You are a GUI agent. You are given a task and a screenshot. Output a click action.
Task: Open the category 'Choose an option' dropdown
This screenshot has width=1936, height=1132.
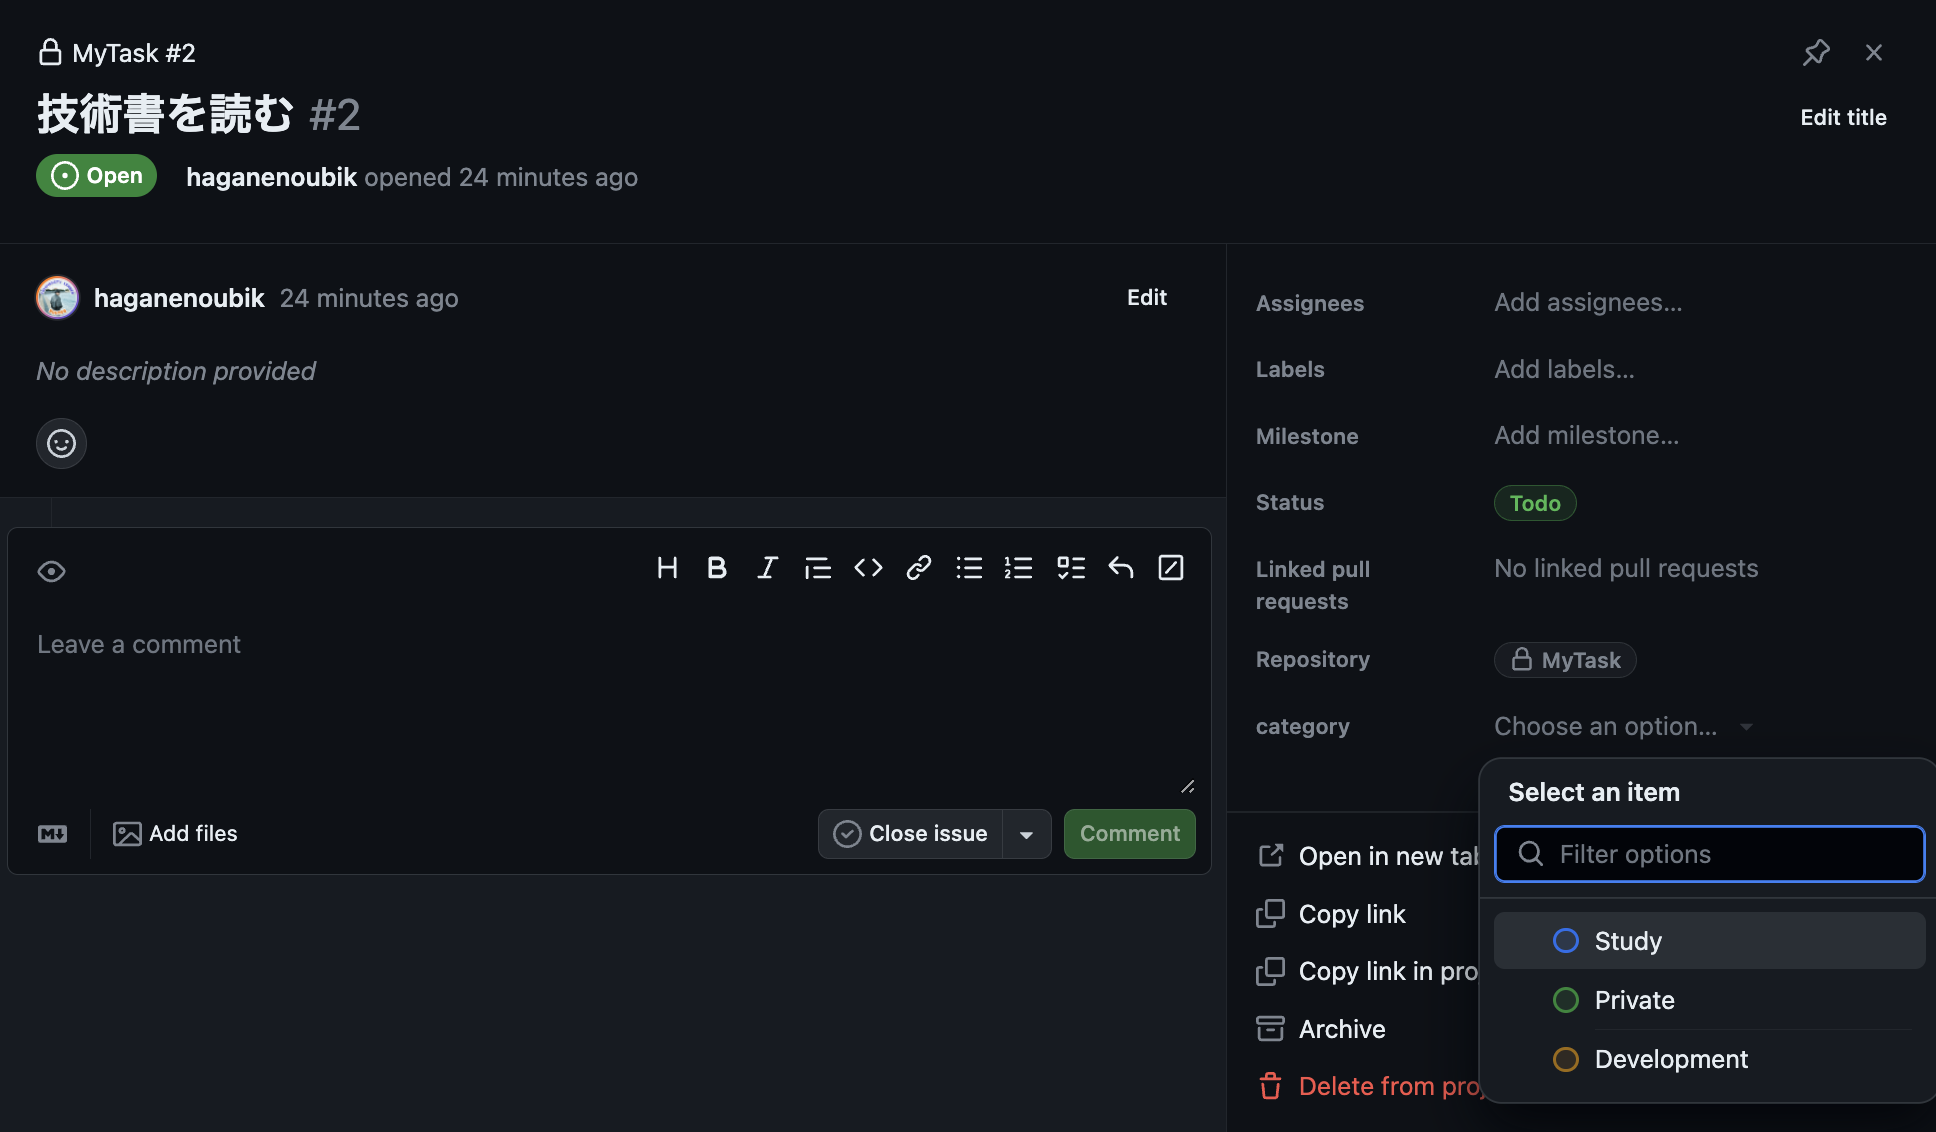1620,726
